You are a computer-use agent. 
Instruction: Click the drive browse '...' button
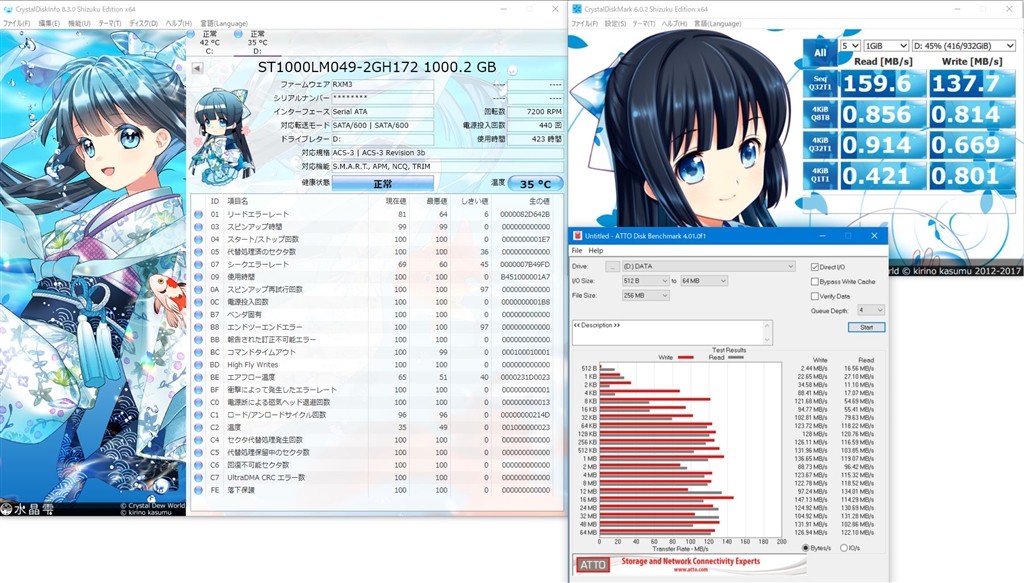coord(612,266)
